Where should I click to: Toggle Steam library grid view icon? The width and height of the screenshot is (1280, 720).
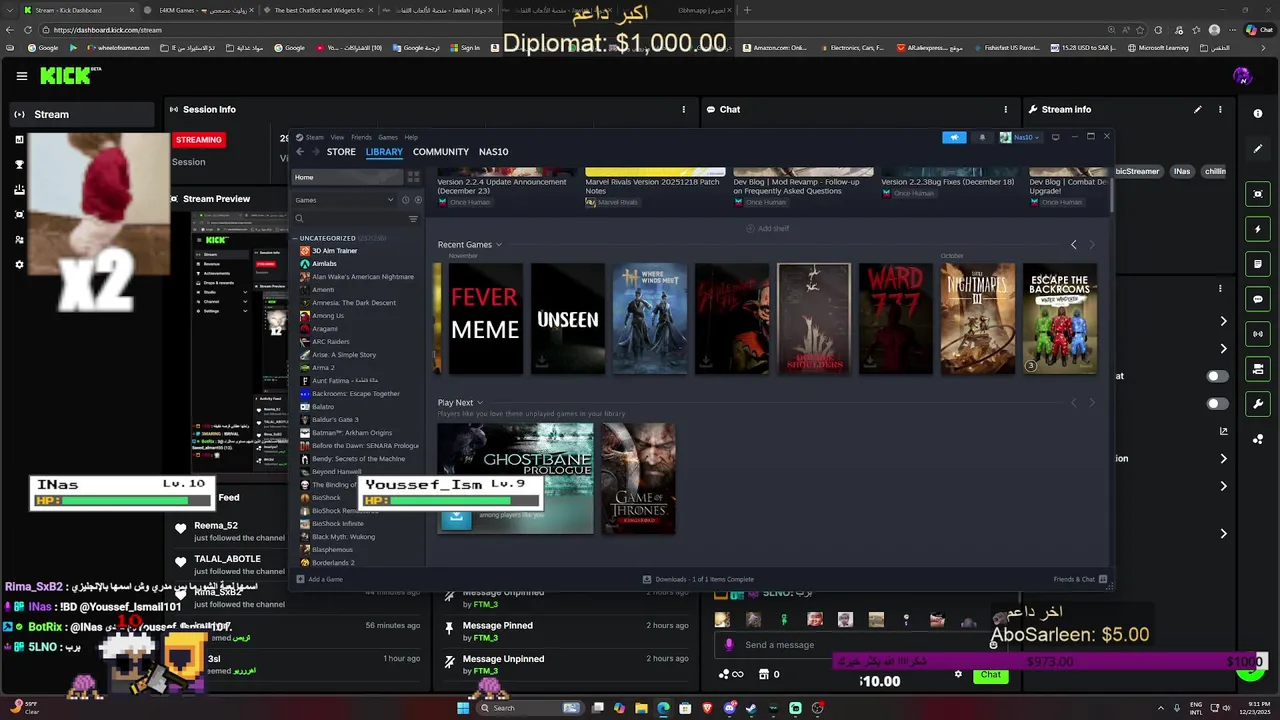[413, 177]
